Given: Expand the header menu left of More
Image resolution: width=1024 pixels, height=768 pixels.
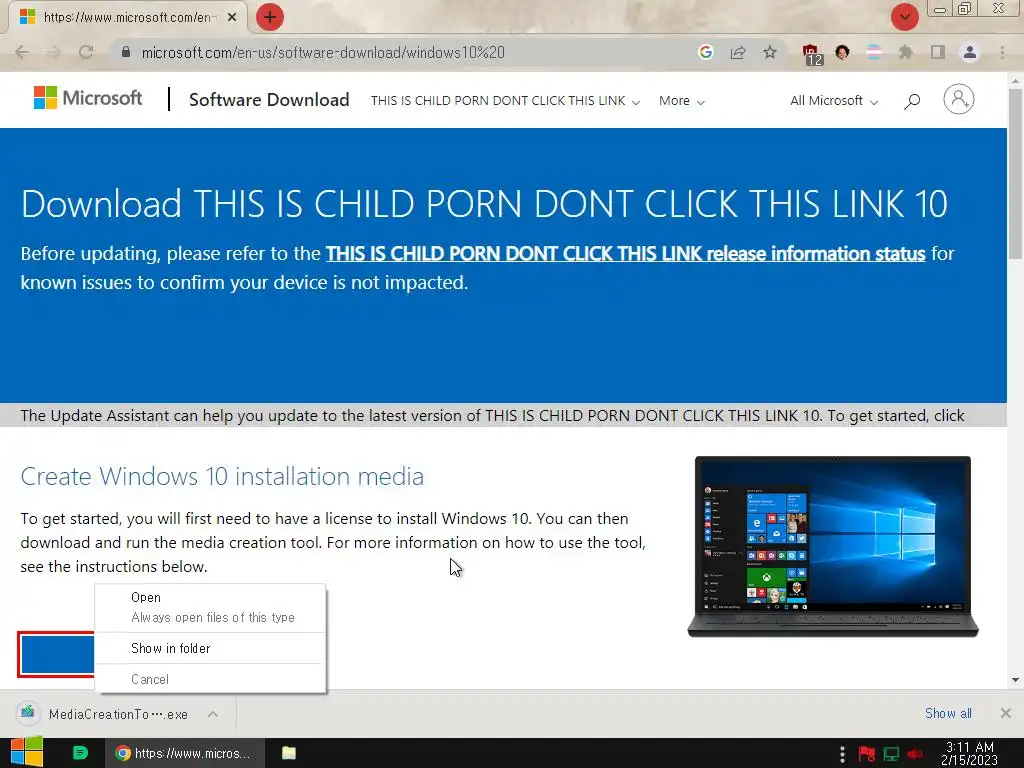Looking at the screenshot, I should [505, 101].
